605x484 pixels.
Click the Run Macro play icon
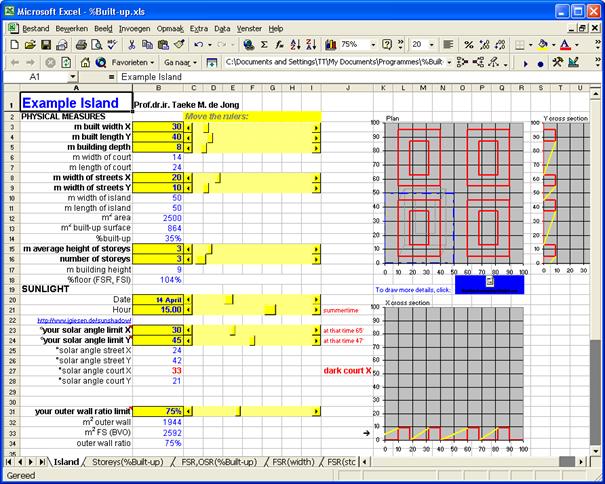pos(525,63)
